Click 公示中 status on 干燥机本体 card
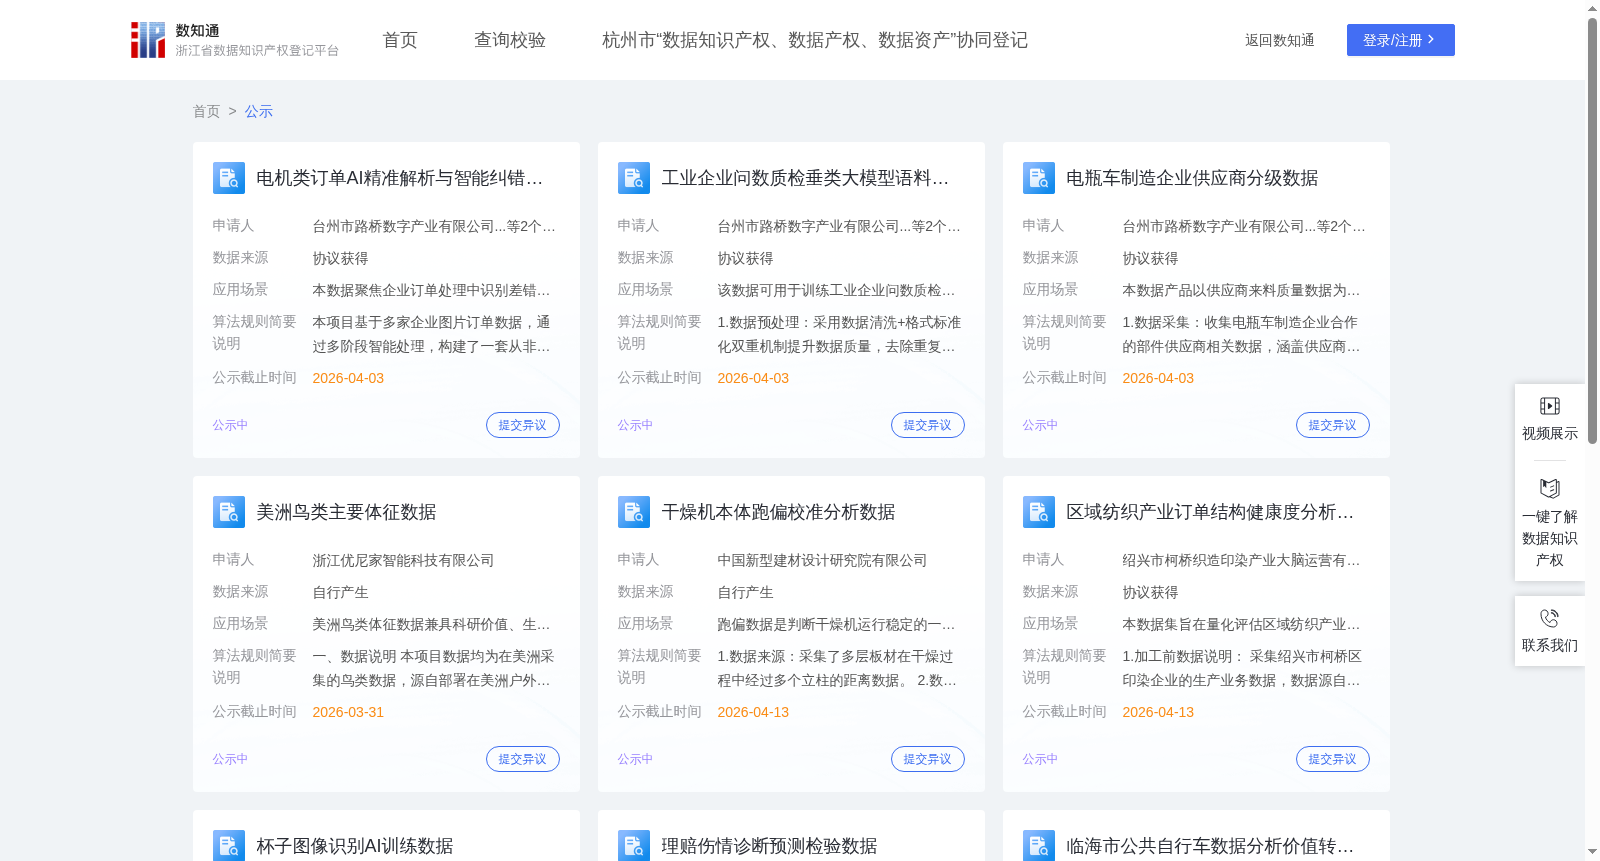Image resolution: width=1600 pixels, height=861 pixels. pos(635,759)
